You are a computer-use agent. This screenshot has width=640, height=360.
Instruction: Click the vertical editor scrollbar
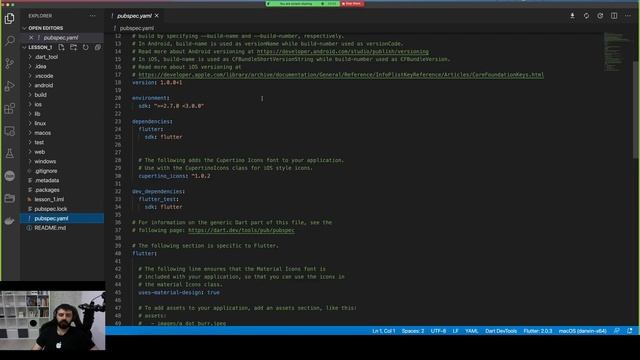pyautogui.click(x=636, y=110)
